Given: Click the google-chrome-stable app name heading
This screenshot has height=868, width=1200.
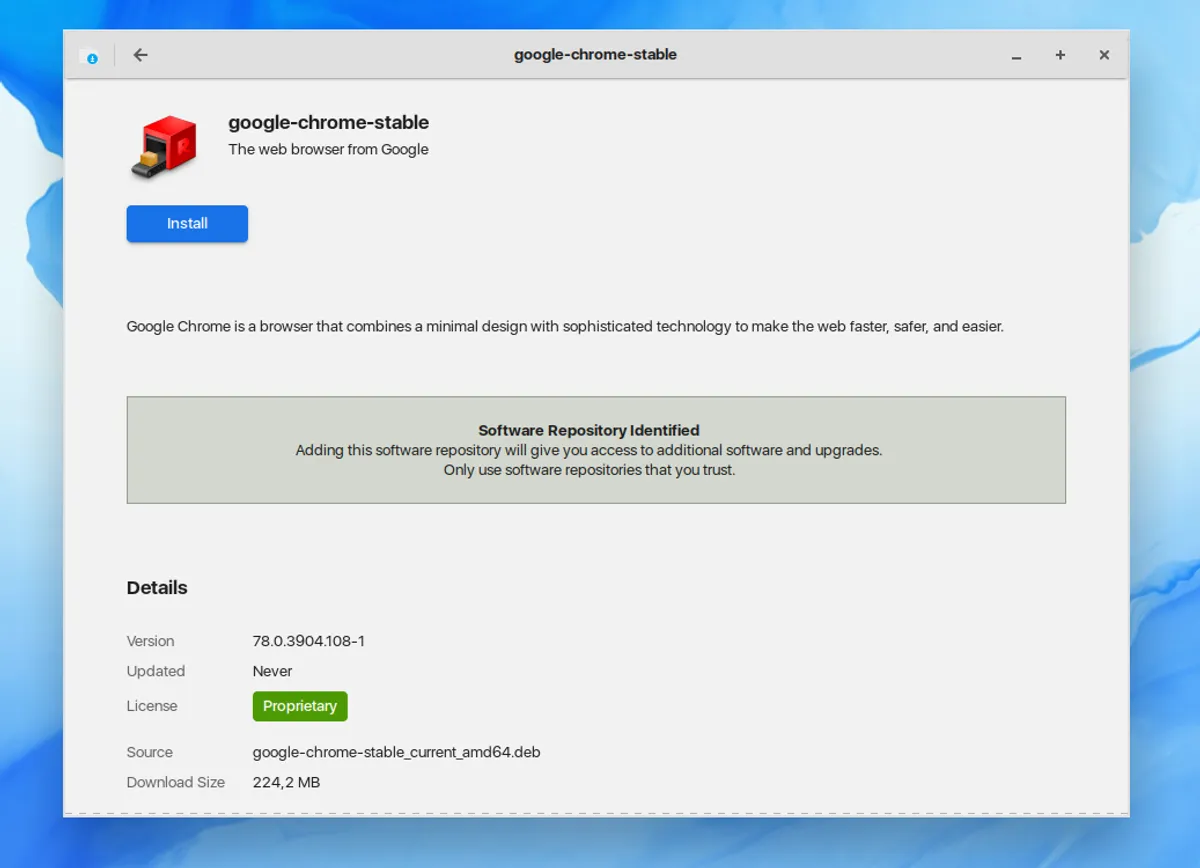Looking at the screenshot, I should [x=329, y=123].
